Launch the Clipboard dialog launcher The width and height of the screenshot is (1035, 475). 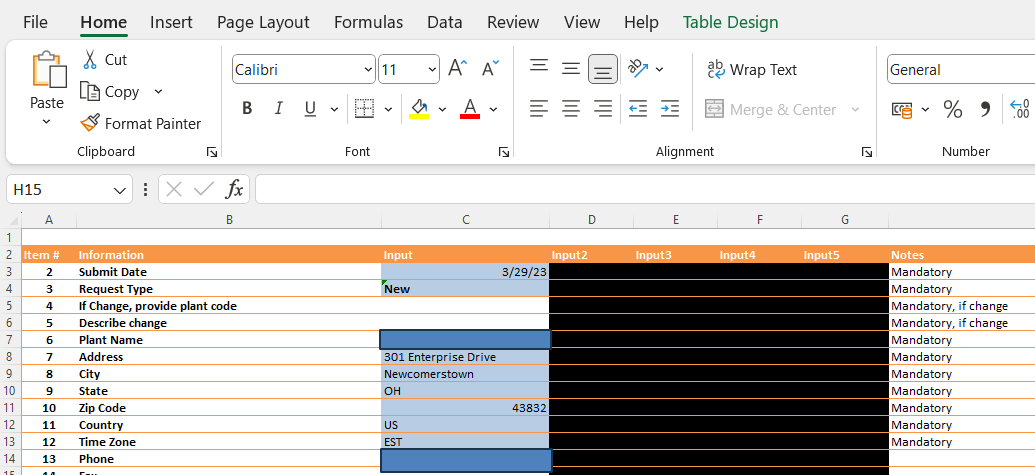pos(212,152)
